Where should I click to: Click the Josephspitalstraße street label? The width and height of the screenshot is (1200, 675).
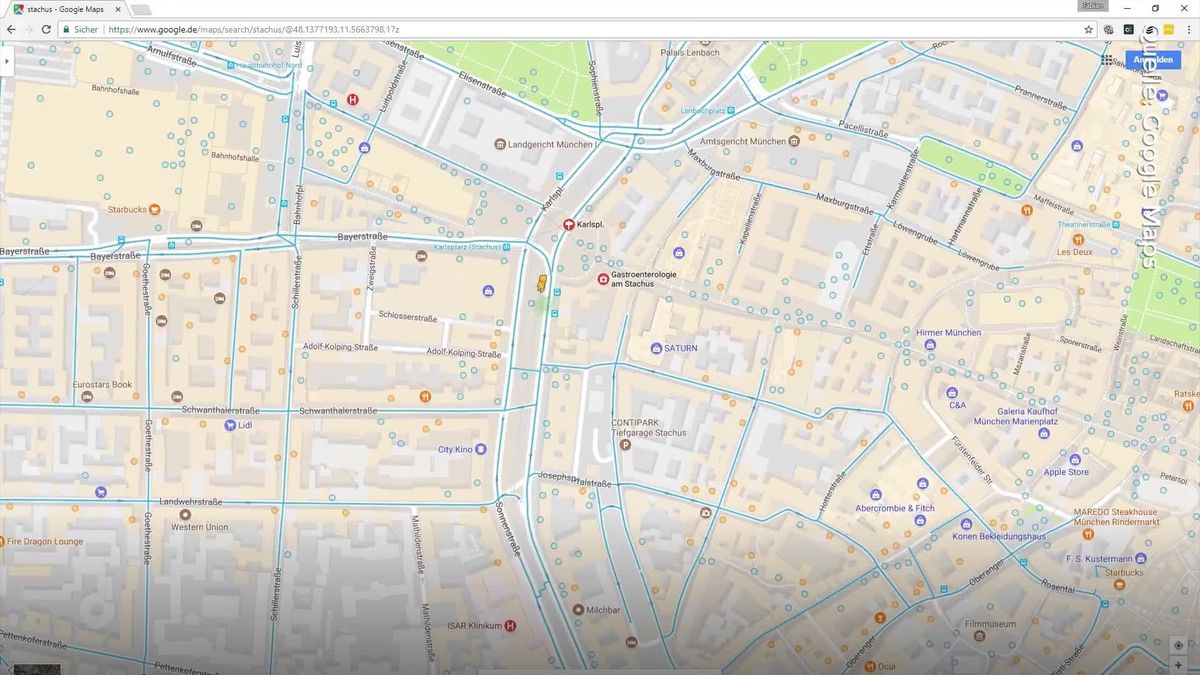575,480
